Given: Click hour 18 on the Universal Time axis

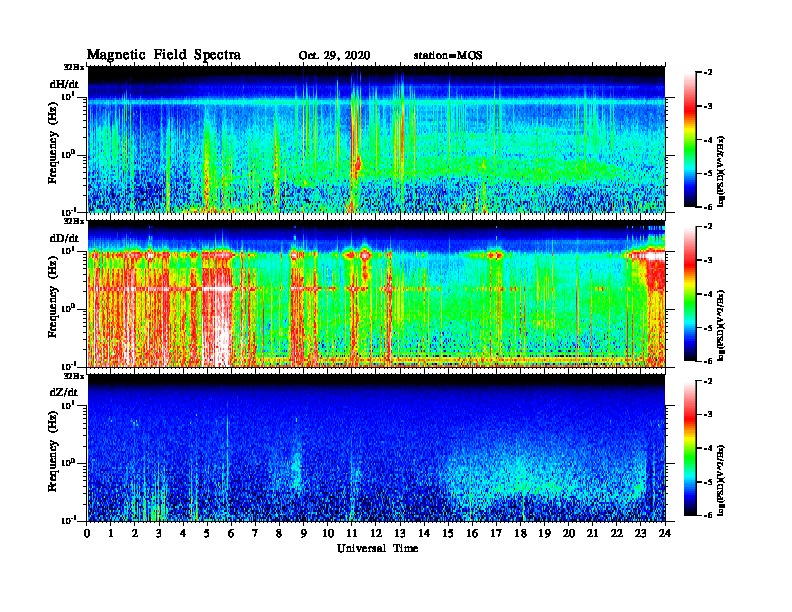Looking at the screenshot, I should coord(521,534).
